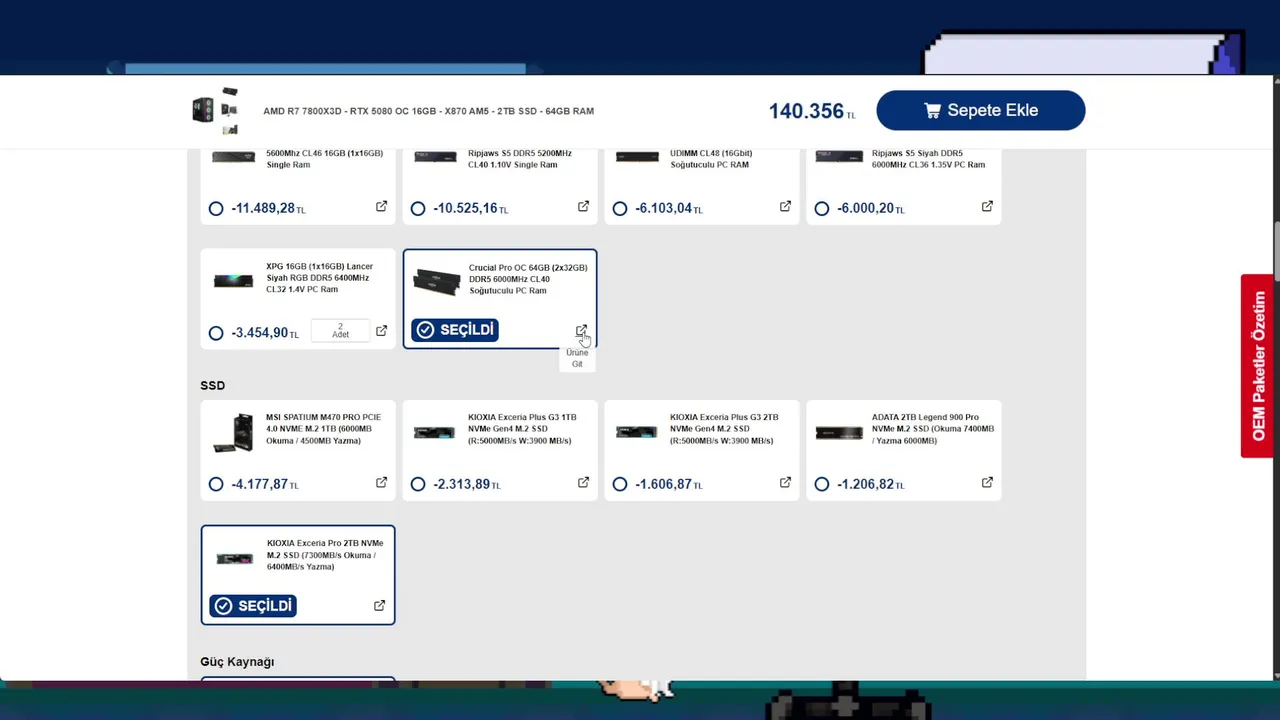Click XPG Lancer RAM product image
The height and width of the screenshot is (720, 1280).
pos(234,281)
